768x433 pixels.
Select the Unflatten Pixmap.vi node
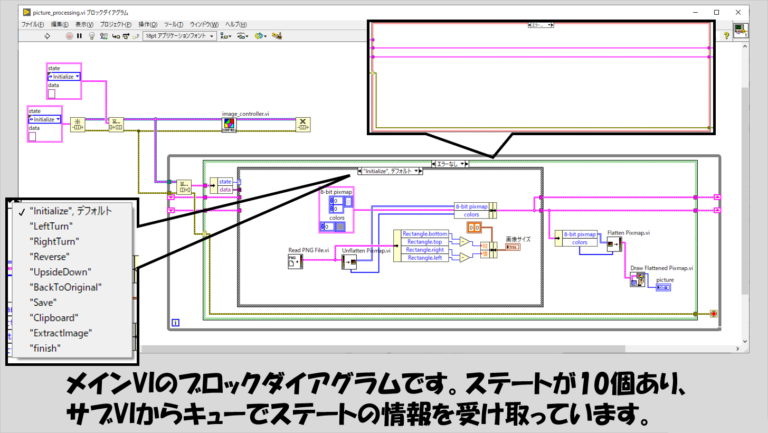click(349, 263)
